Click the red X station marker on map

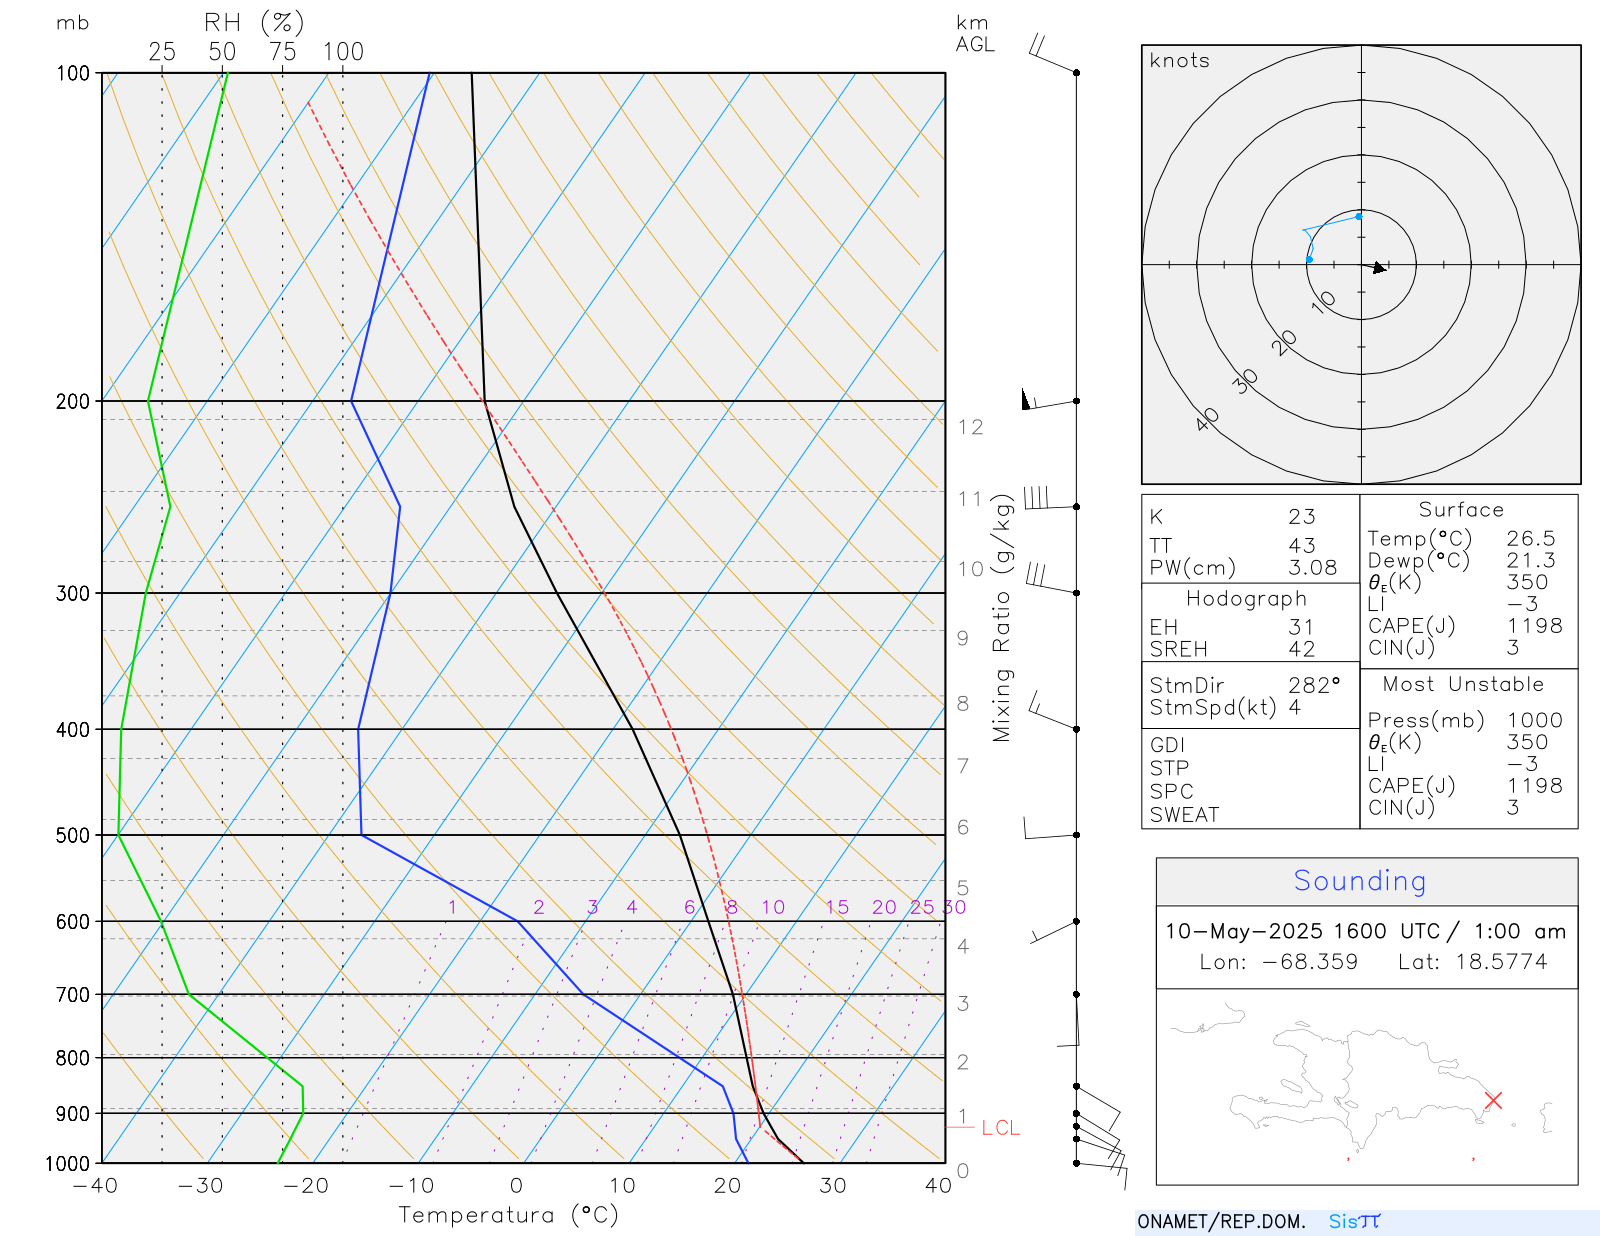pos(1493,1100)
